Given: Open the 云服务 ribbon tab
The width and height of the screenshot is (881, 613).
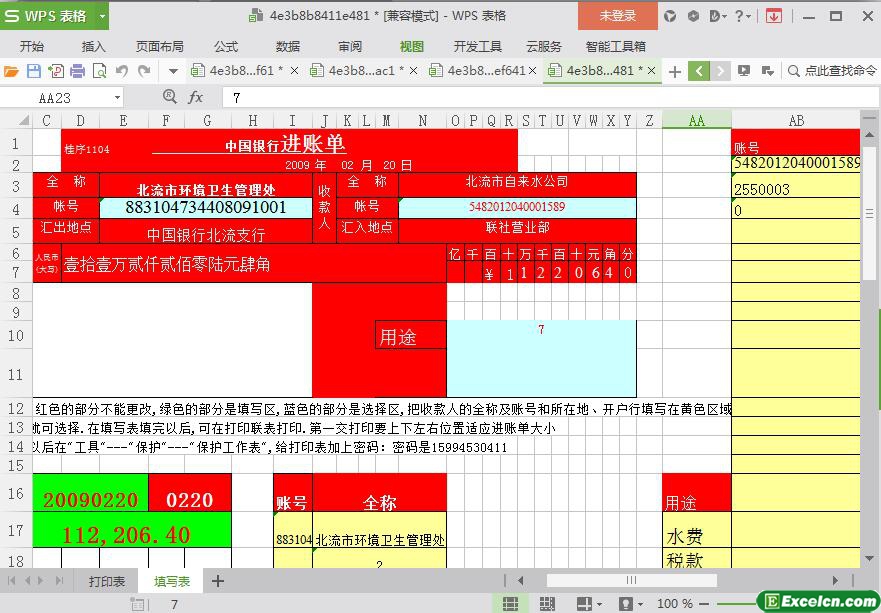Looking at the screenshot, I should point(544,47).
